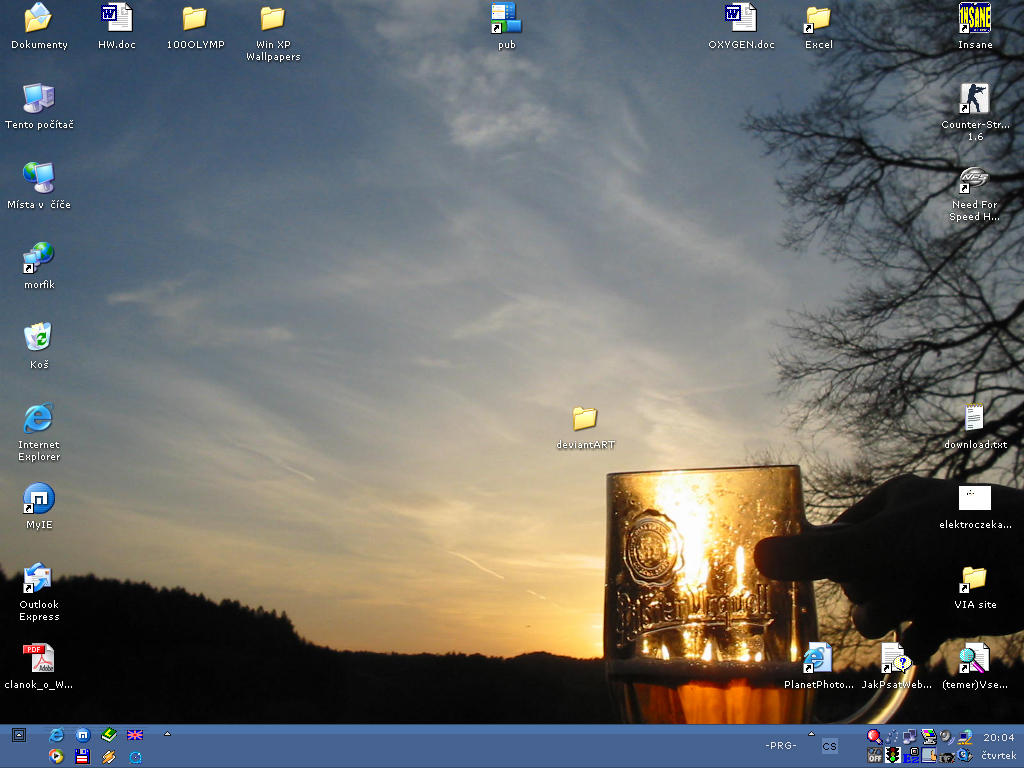Launch the clanok_o_W PDF document

click(38, 657)
